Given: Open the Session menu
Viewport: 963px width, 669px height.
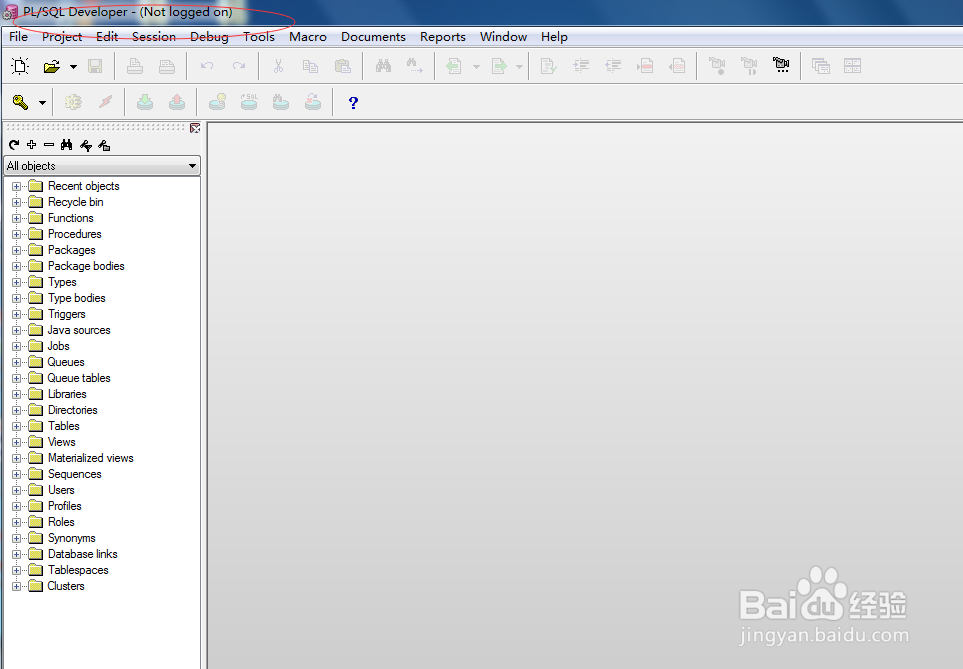Looking at the screenshot, I should coord(154,37).
